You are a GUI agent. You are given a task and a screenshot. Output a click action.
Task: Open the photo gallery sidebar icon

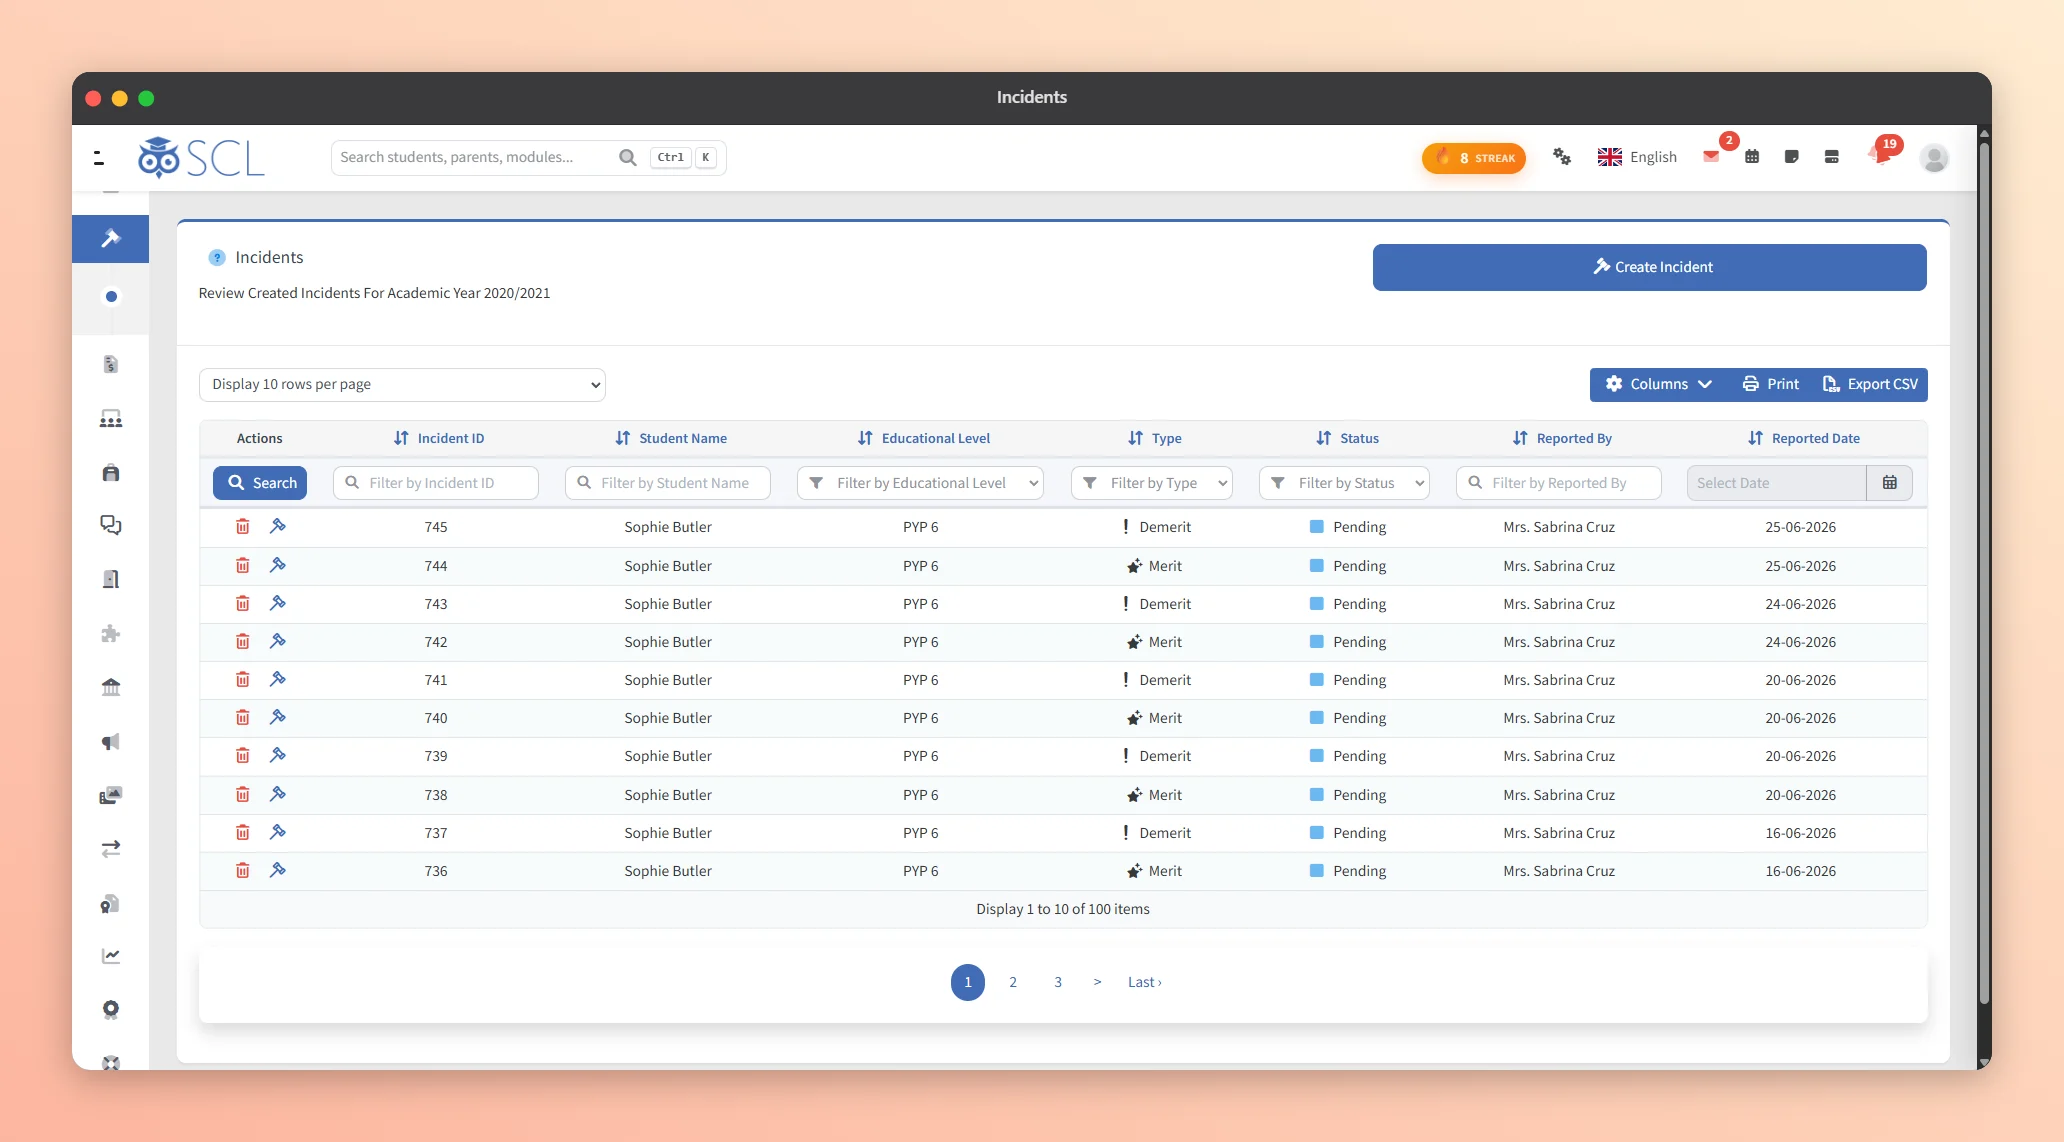point(111,796)
